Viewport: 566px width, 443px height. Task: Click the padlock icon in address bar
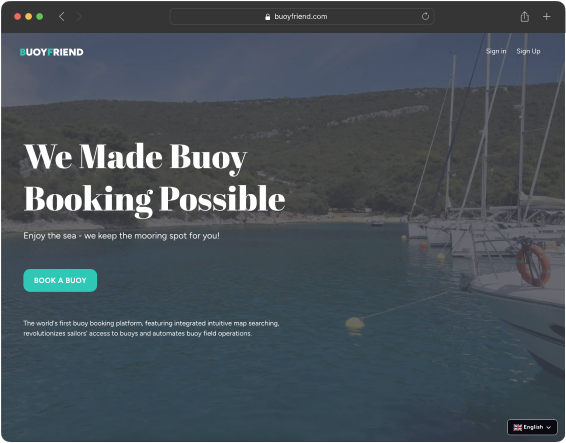(267, 17)
